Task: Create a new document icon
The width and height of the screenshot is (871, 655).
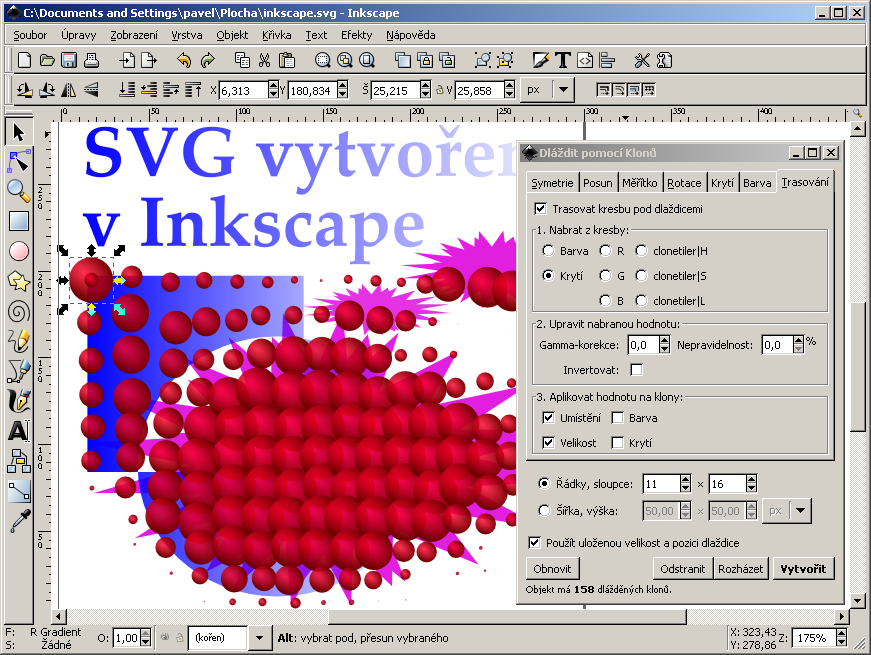Action: pos(24,60)
